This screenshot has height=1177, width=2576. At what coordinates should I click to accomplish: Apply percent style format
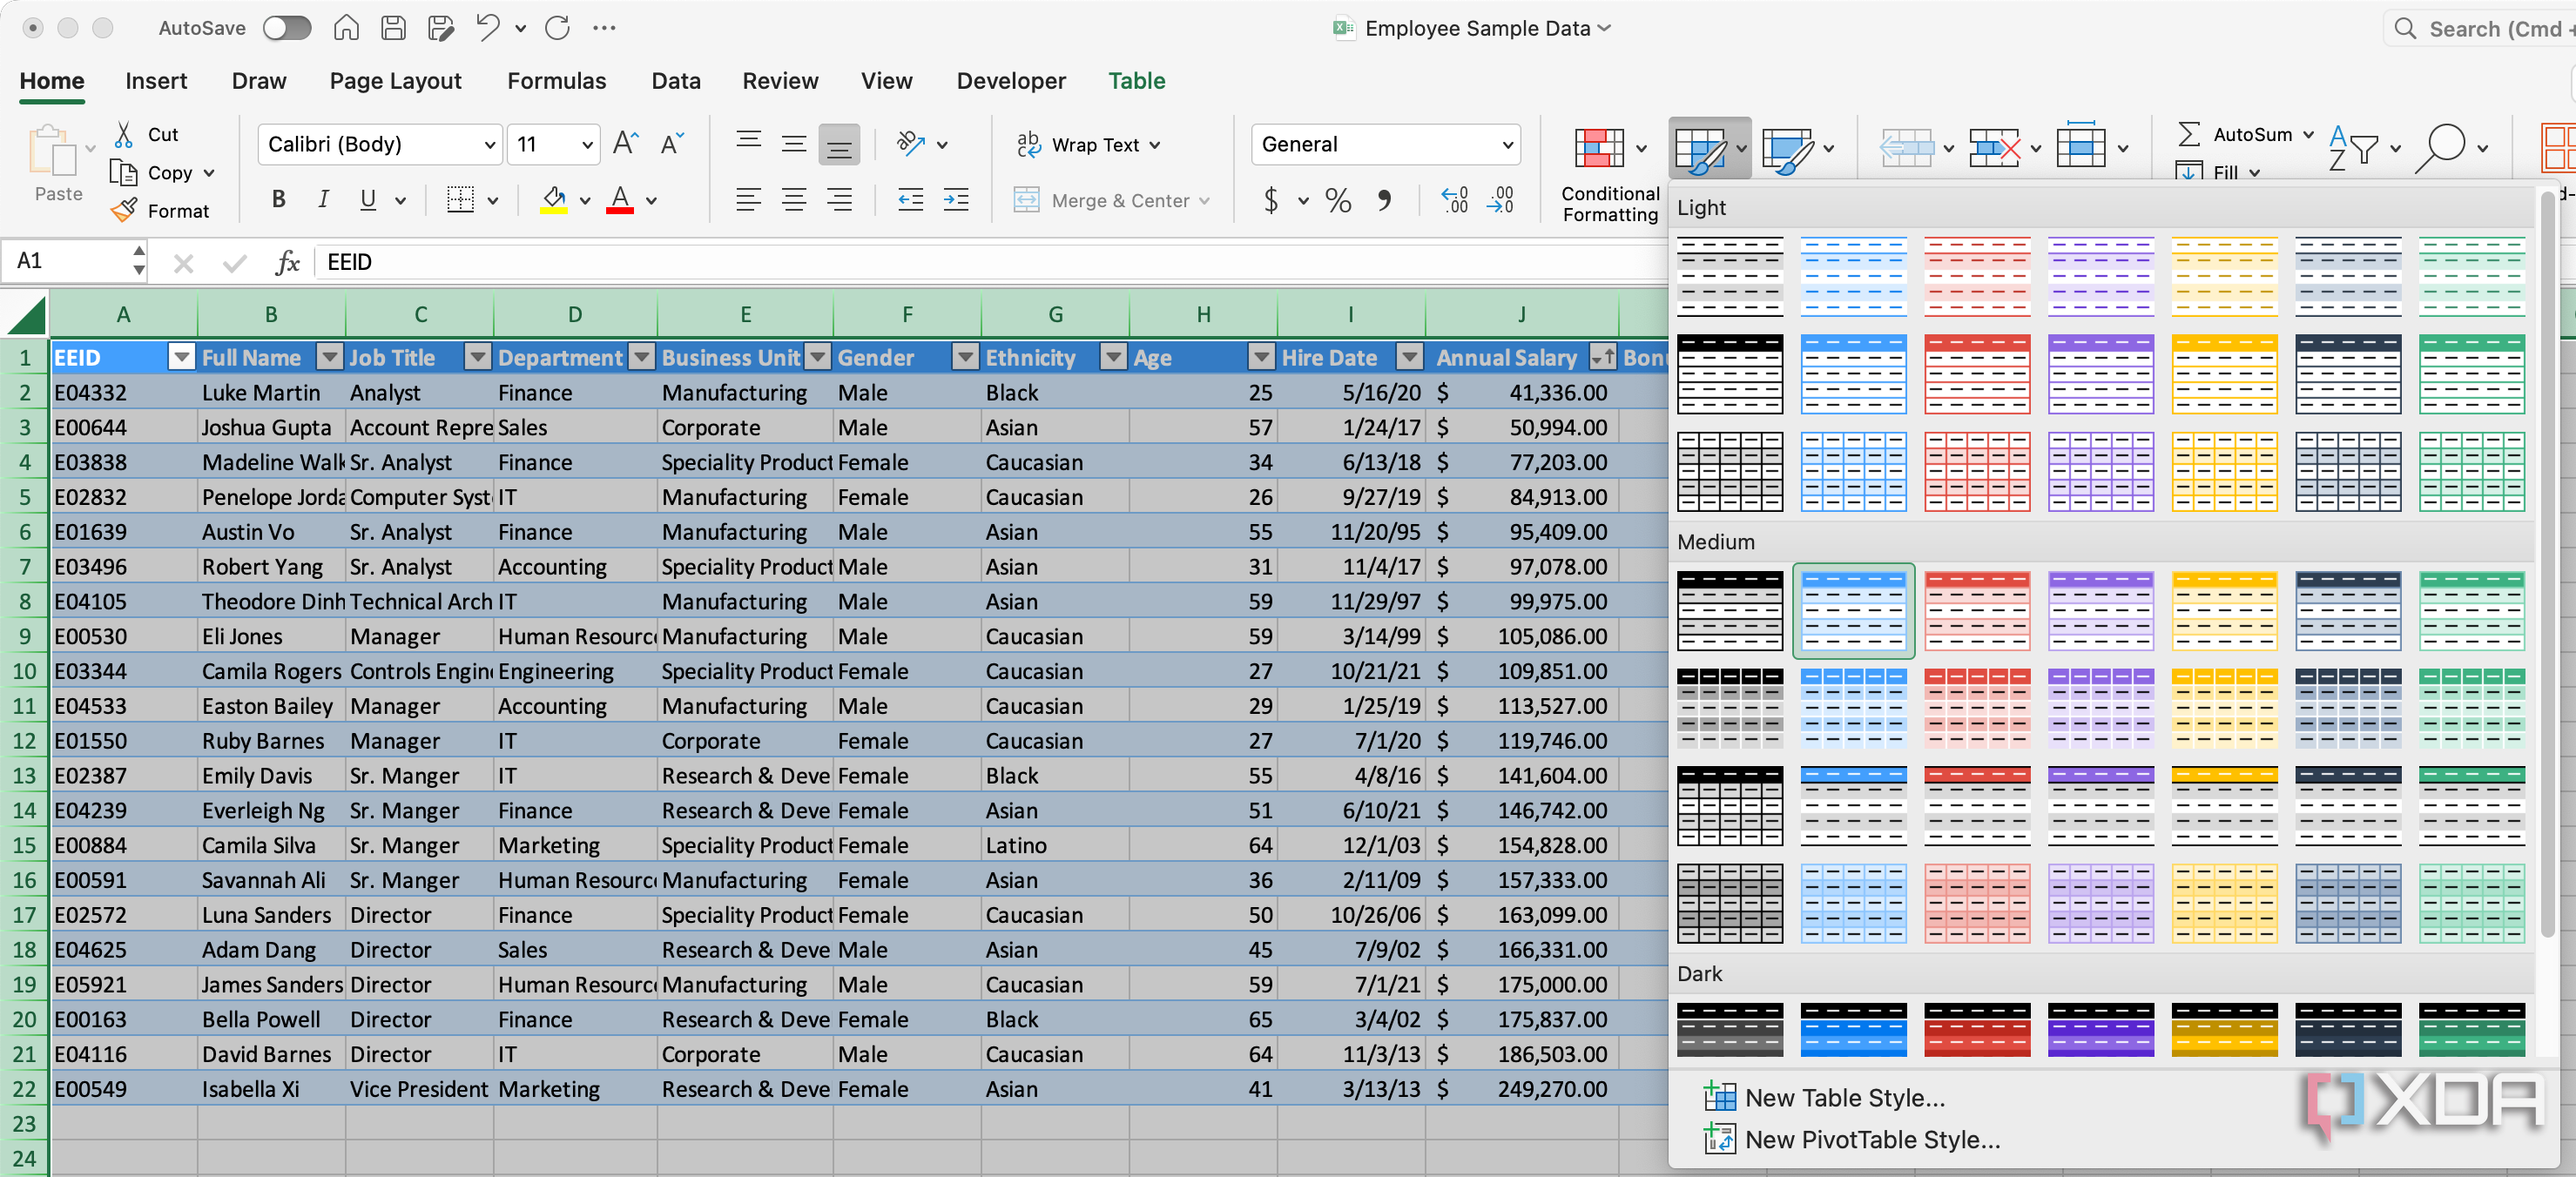[x=1338, y=200]
